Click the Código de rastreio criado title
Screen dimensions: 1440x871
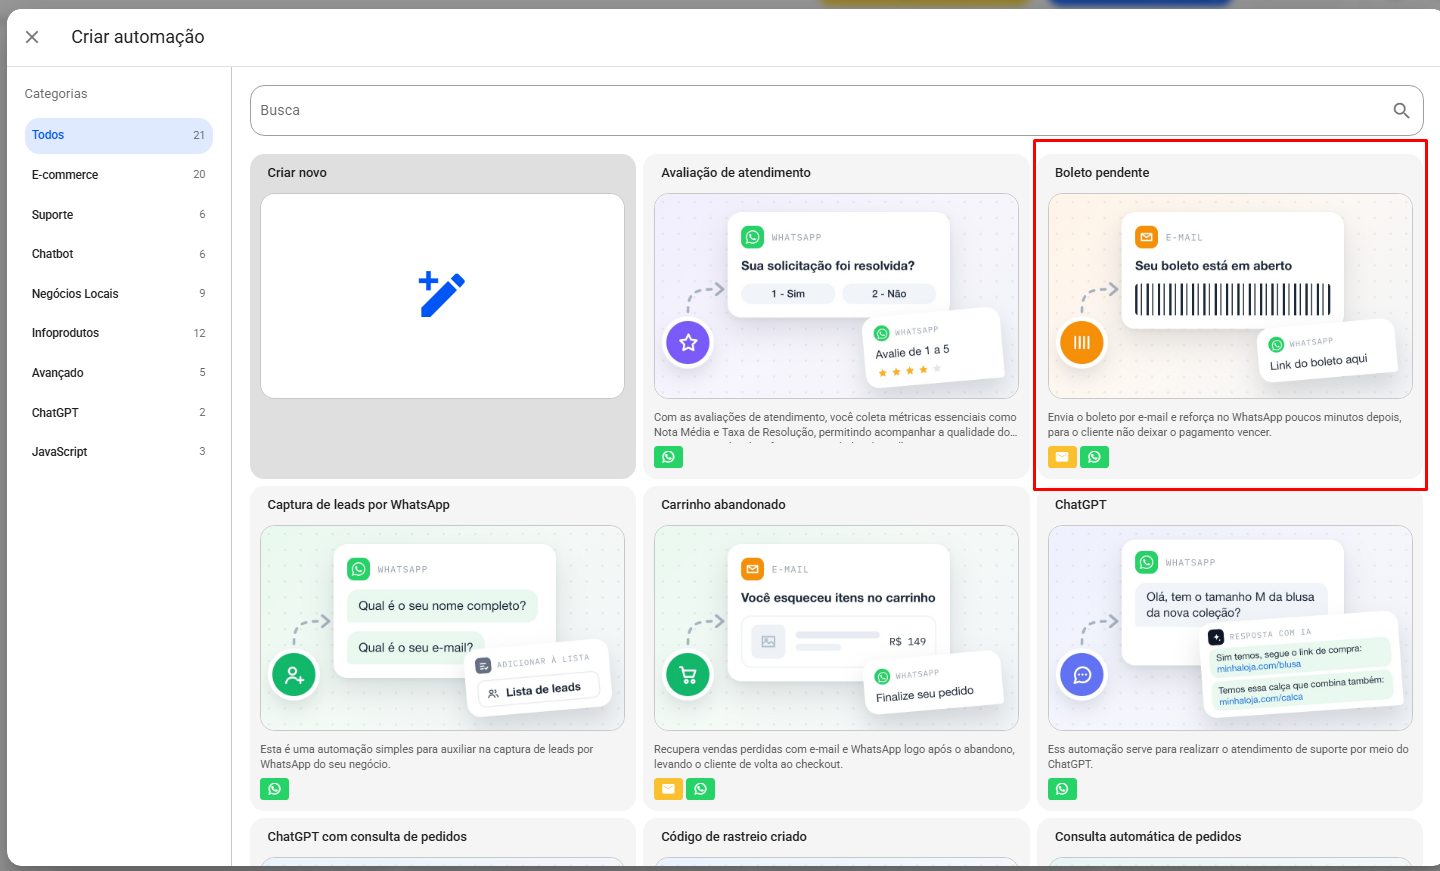tap(734, 837)
